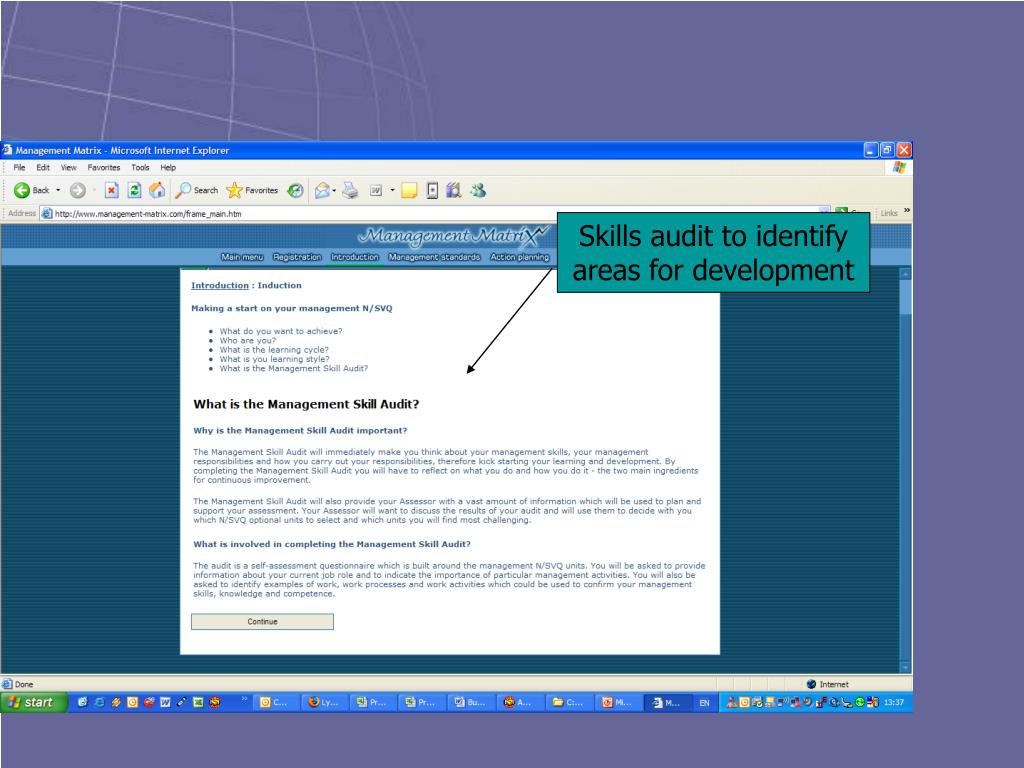Expand the Links toolbar chevron
The height and width of the screenshot is (768, 1024).
(x=906, y=210)
